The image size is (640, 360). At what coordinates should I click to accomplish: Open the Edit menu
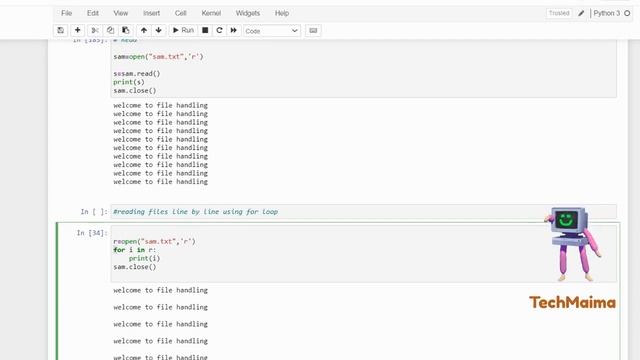pyautogui.click(x=93, y=13)
